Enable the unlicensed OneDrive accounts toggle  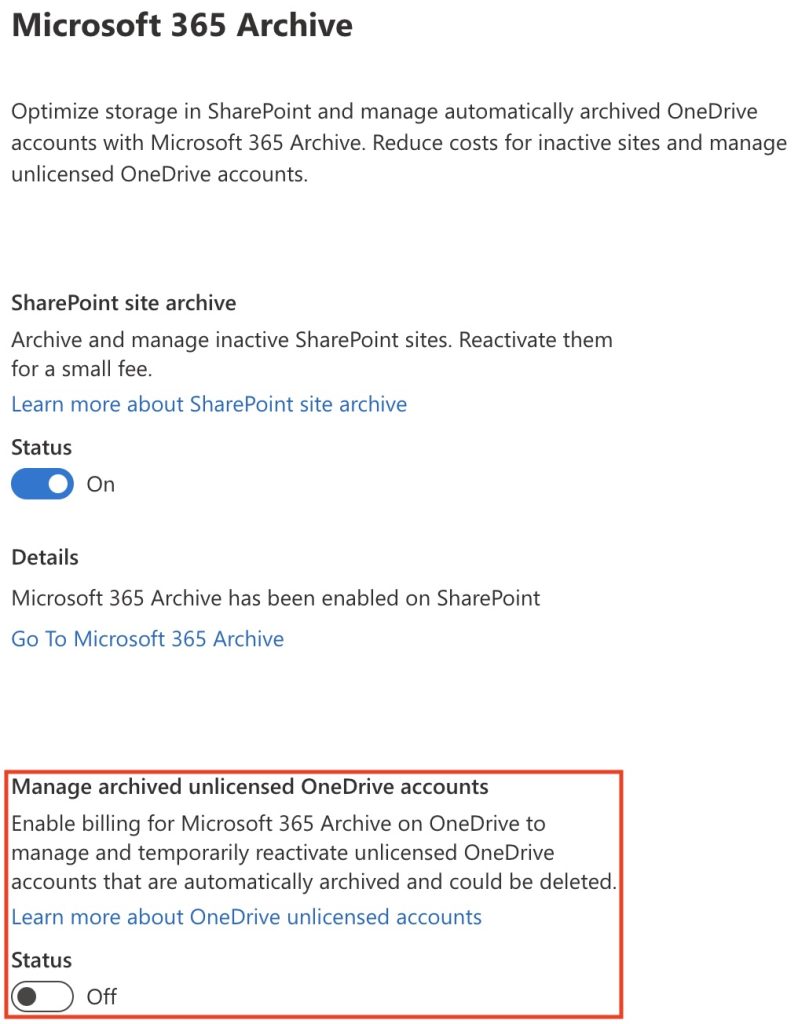tap(42, 996)
